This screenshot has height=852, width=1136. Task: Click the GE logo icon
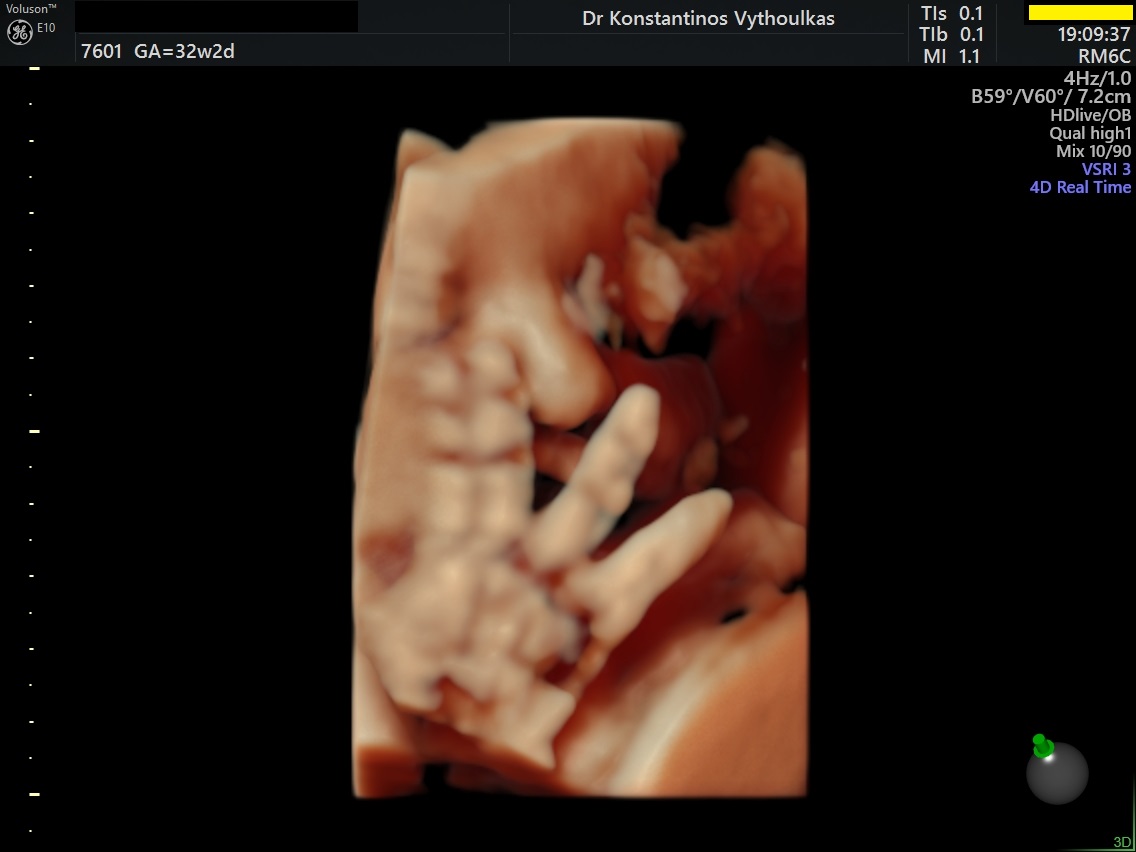click(20, 32)
